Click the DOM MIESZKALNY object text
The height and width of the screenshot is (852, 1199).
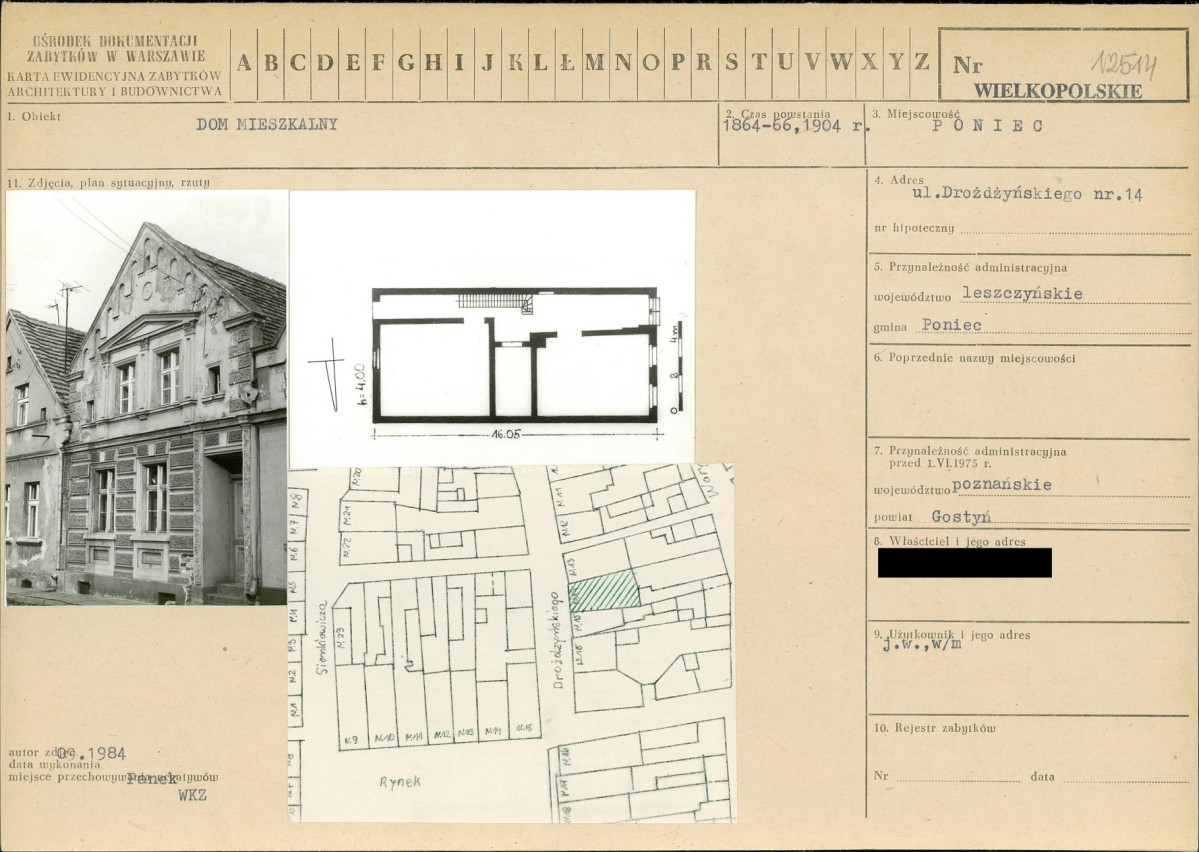267,124
